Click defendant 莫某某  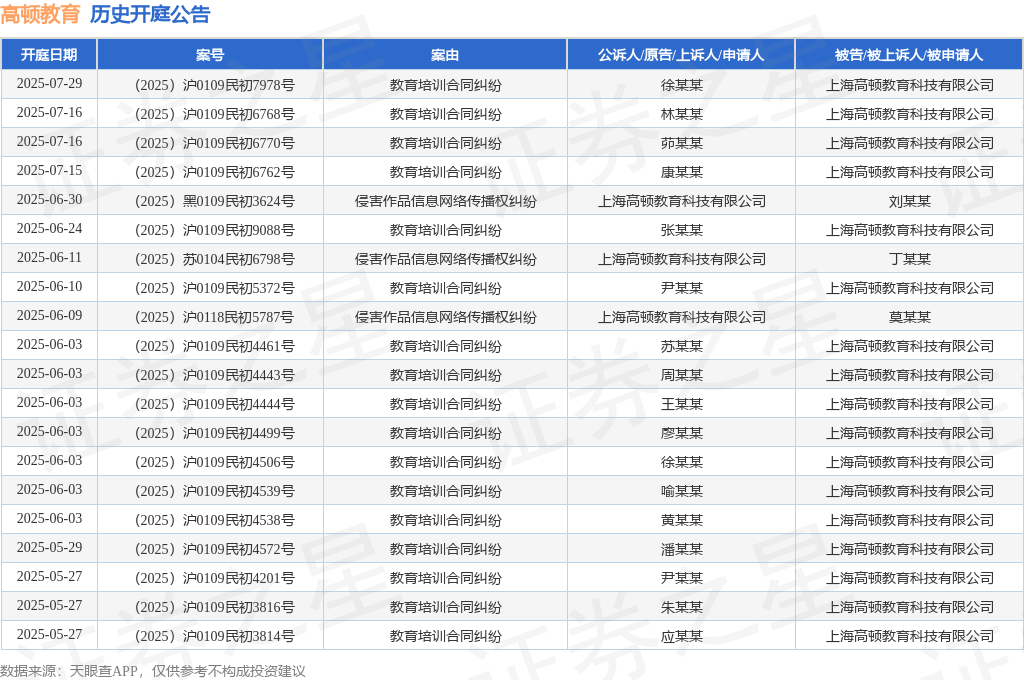(x=910, y=317)
